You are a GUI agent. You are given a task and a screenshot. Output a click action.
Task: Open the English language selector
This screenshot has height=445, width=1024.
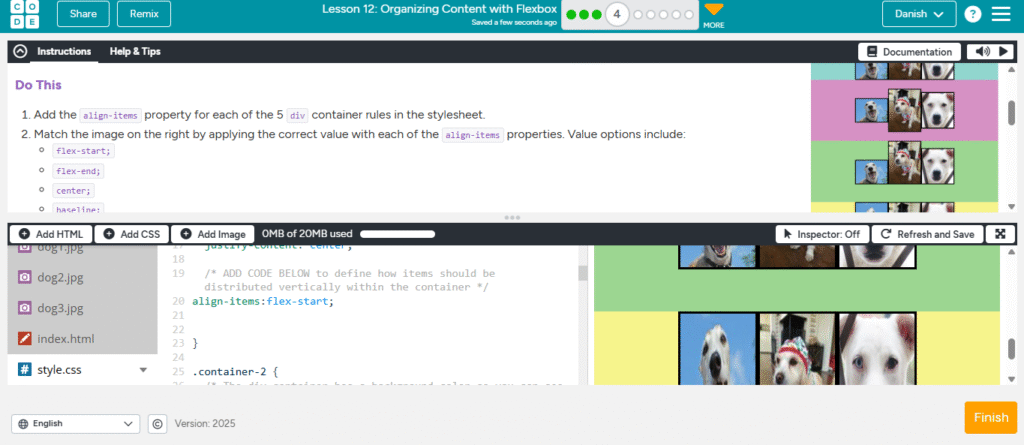click(75, 424)
